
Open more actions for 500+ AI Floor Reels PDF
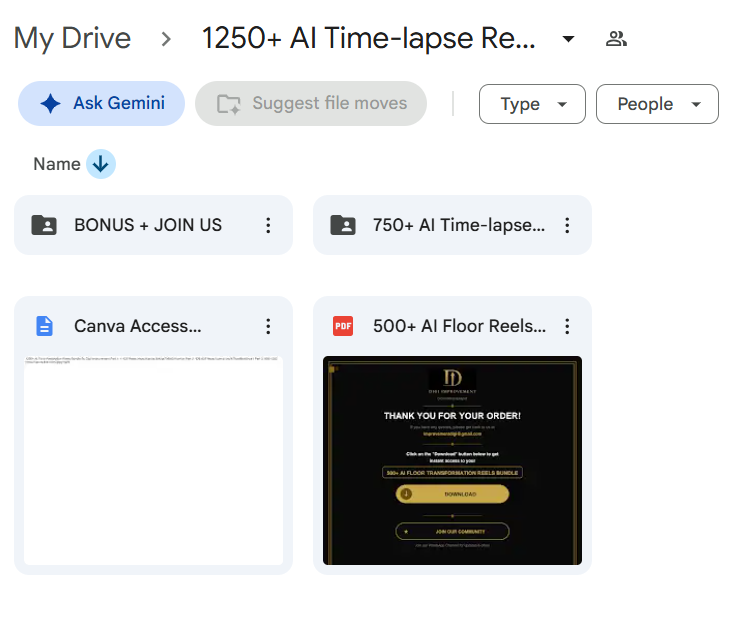(x=567, y=326)
